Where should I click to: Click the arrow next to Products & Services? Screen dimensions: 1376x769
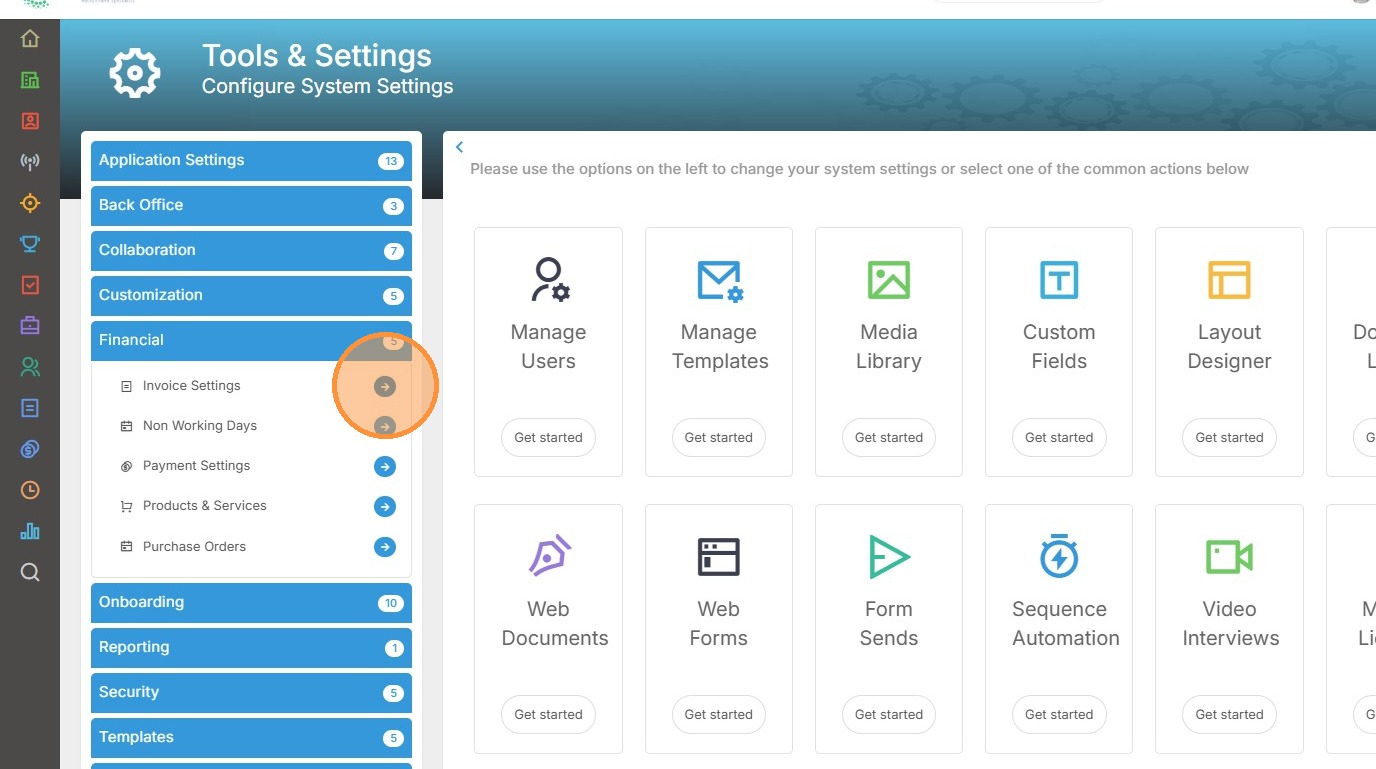click(x=385, y=507)
